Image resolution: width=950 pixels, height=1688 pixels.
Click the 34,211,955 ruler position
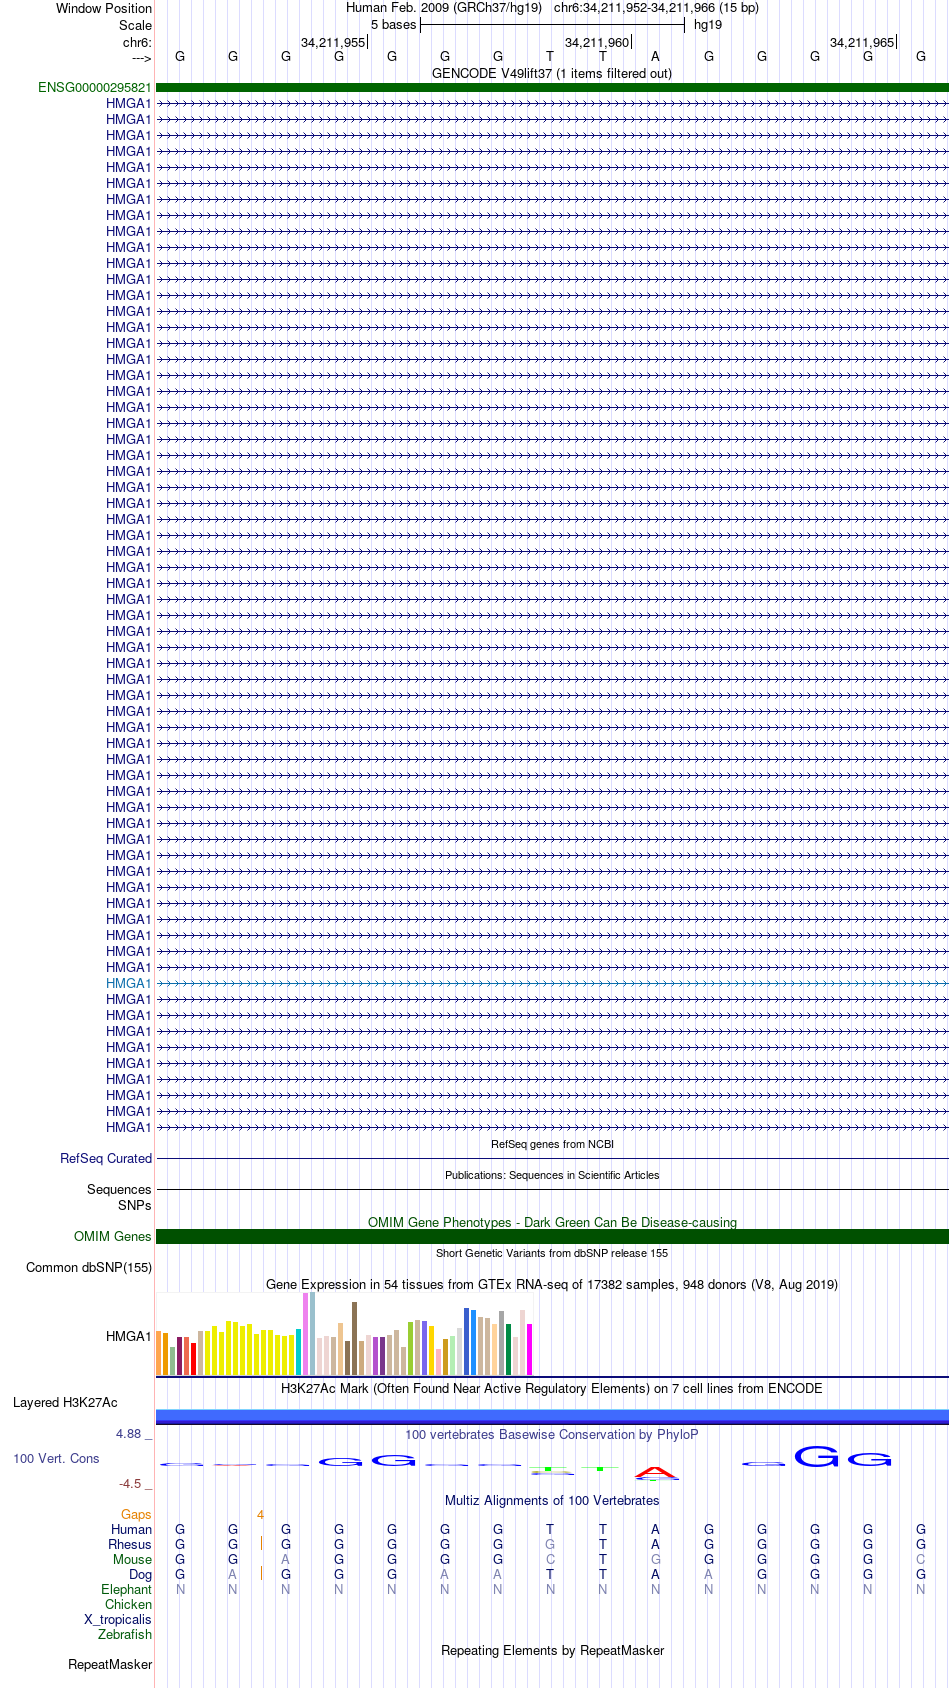pyautogui.click(x=333, y=42)
